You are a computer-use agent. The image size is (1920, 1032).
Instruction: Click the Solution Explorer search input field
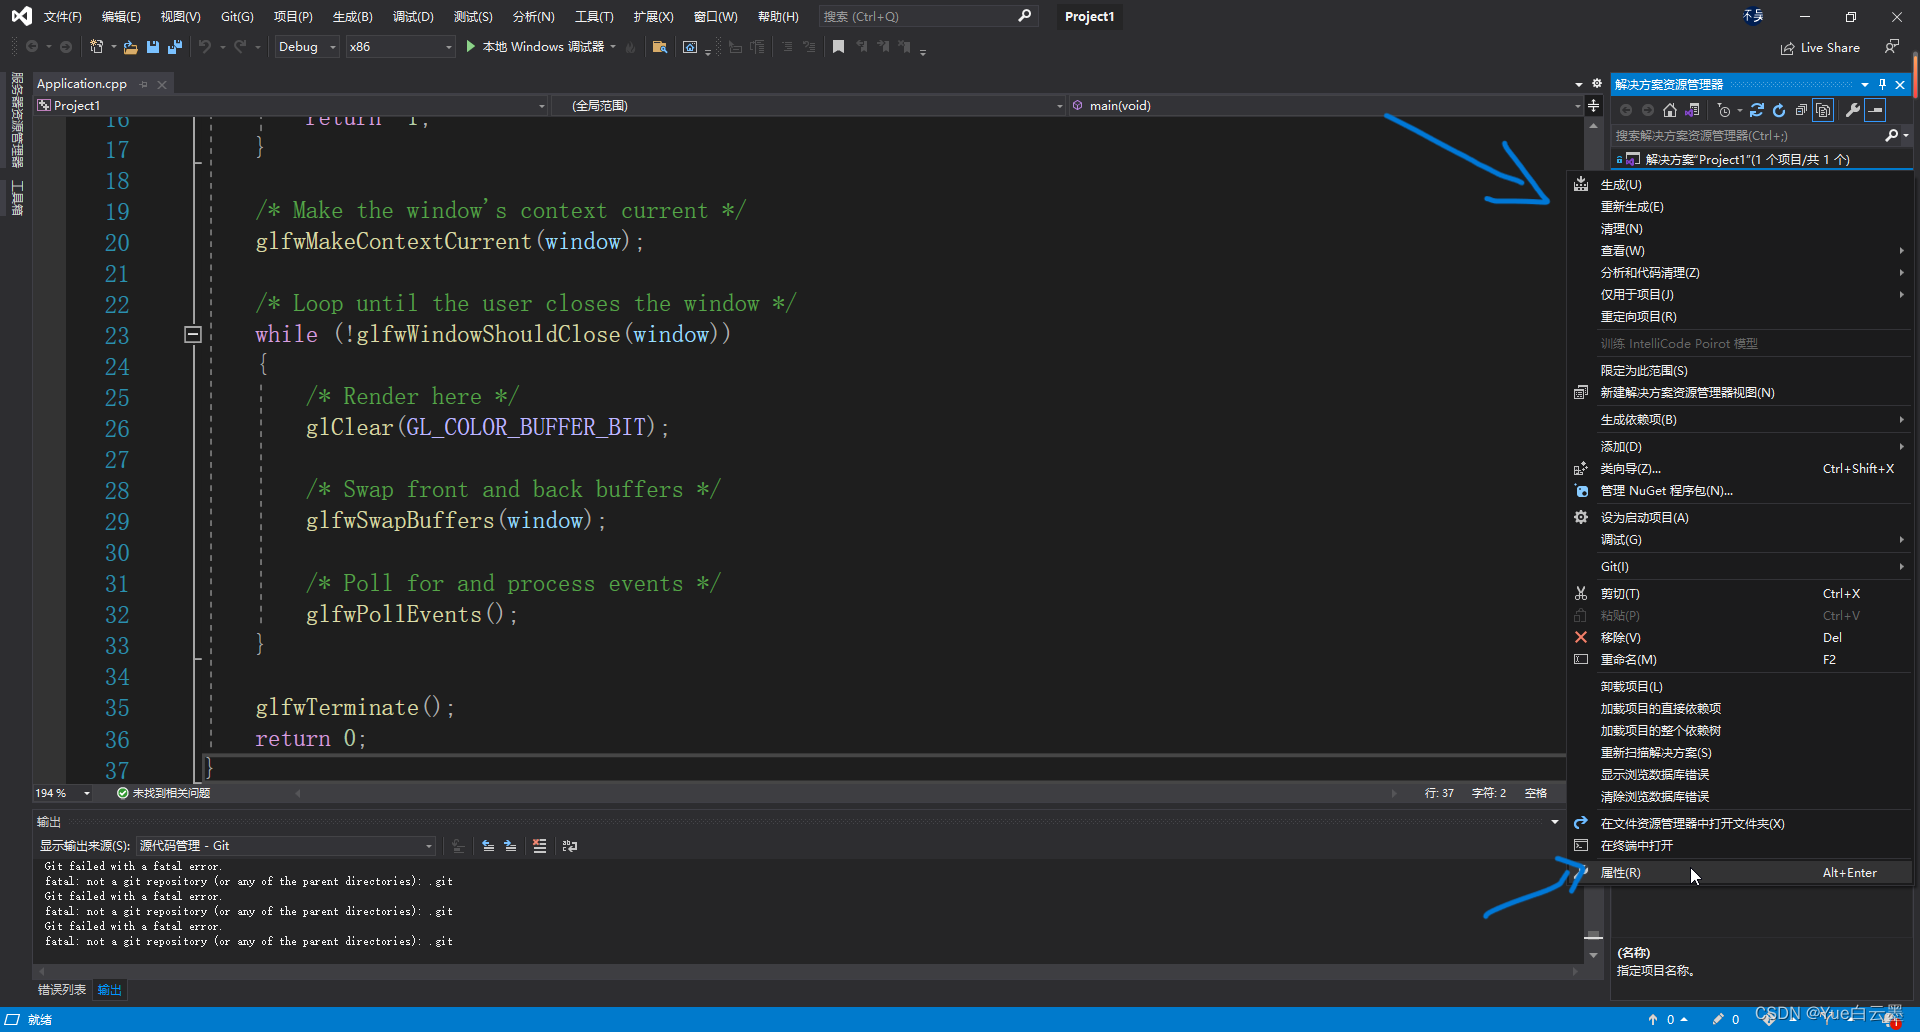click(1747, 135)
